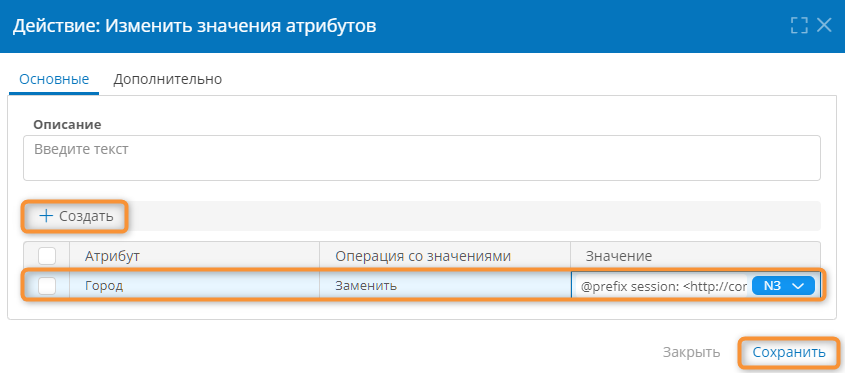Open the N3 format dropdown
This screenshot has height=373, width=845.
point(783,286)
